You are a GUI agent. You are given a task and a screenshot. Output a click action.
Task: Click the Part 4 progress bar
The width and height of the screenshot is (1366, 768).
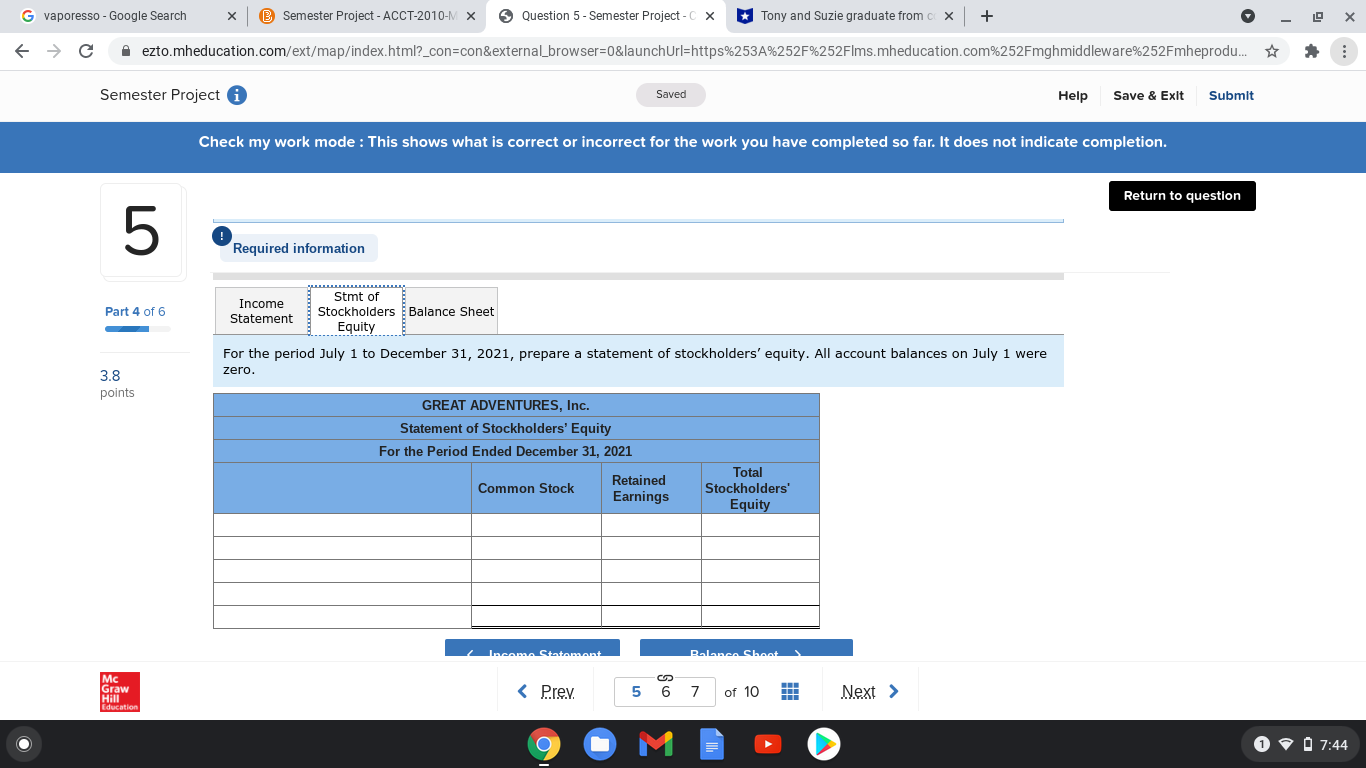[x=138, y=328]
